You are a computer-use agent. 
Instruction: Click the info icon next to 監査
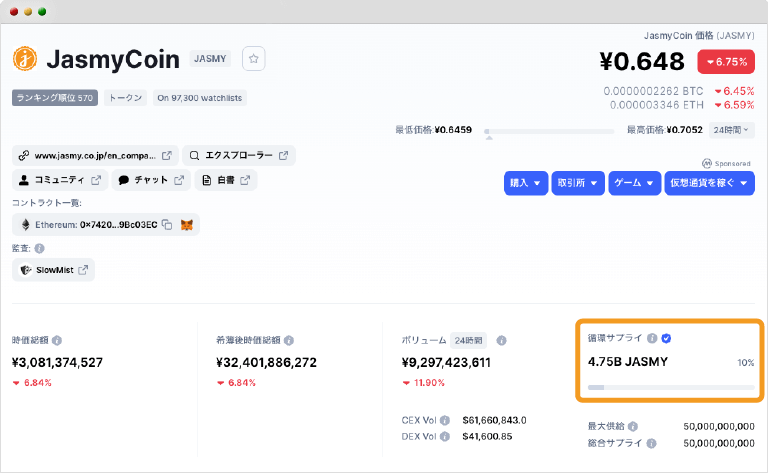(40, 248)
